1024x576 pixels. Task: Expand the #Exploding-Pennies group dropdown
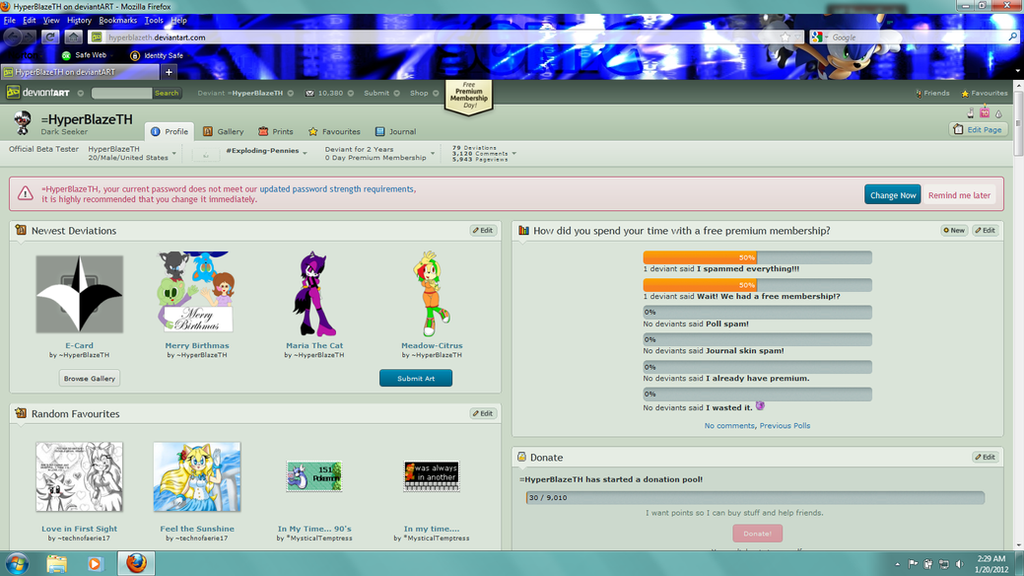point(305,153)
